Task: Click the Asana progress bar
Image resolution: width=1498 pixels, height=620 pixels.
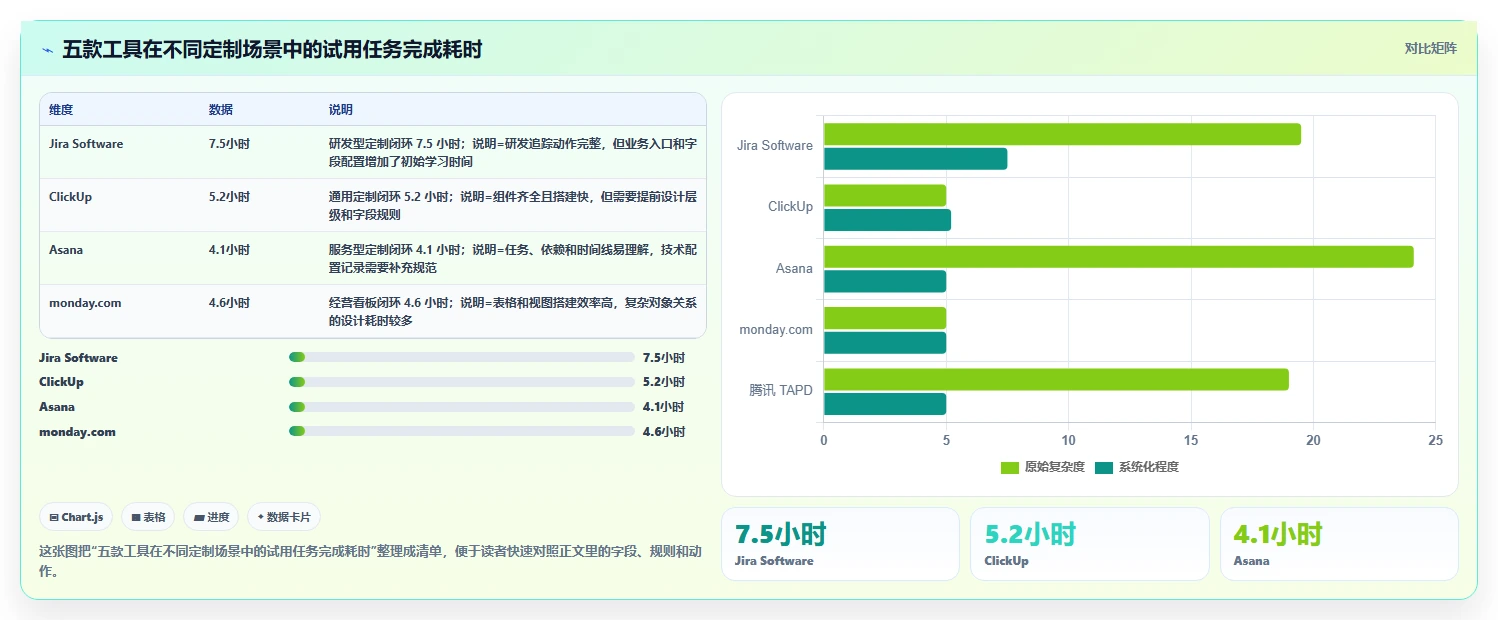Action: [461, 406]
